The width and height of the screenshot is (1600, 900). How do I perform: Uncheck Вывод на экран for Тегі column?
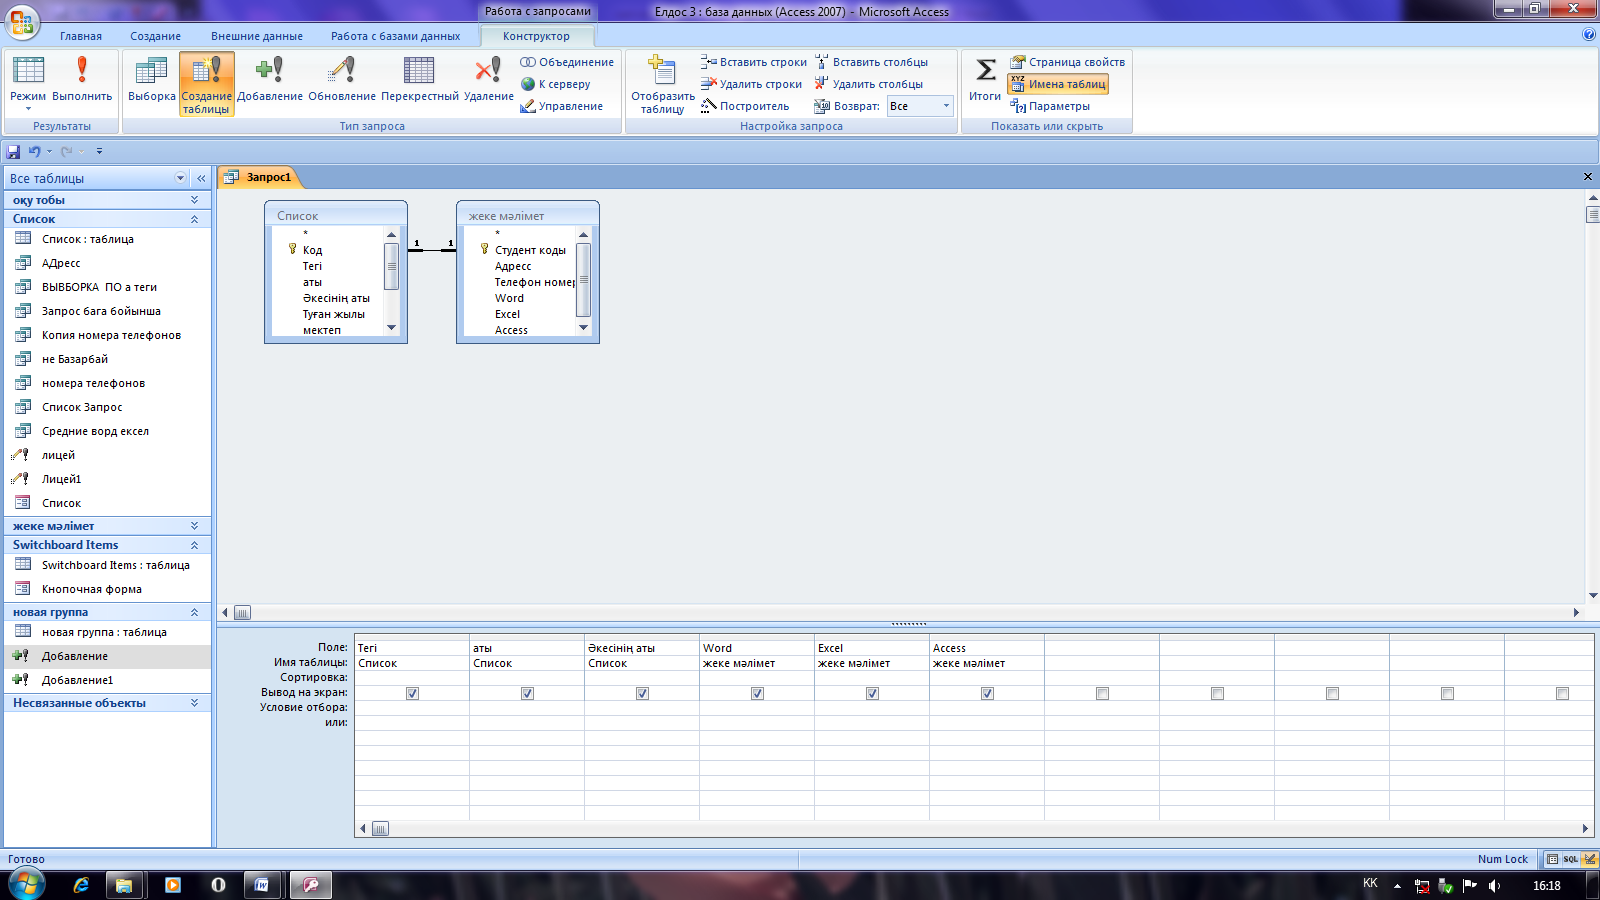(x=412, y=693)
